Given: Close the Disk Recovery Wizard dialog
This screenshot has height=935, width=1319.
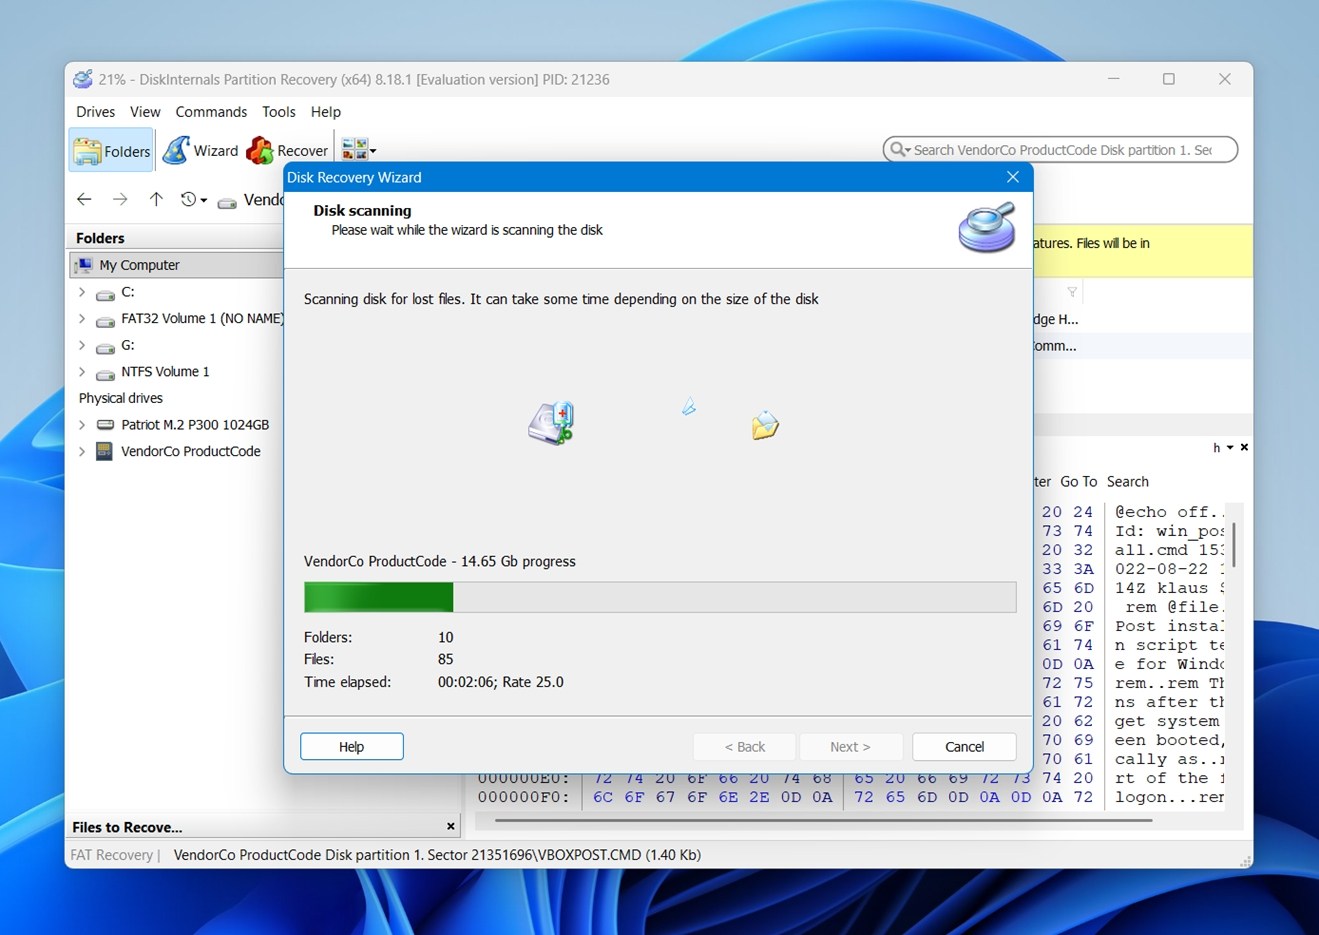Looking at the screenshot, I should tap(1012, 177).
